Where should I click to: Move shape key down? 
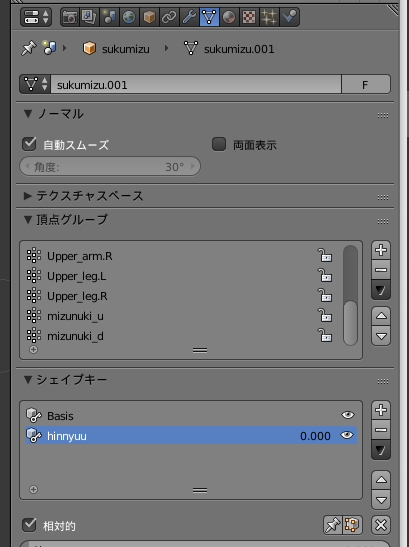pyautogui.click(x=381, y=500)
